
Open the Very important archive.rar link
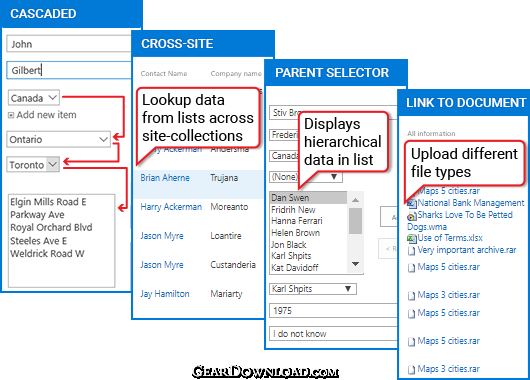click(x=467, y=250)
